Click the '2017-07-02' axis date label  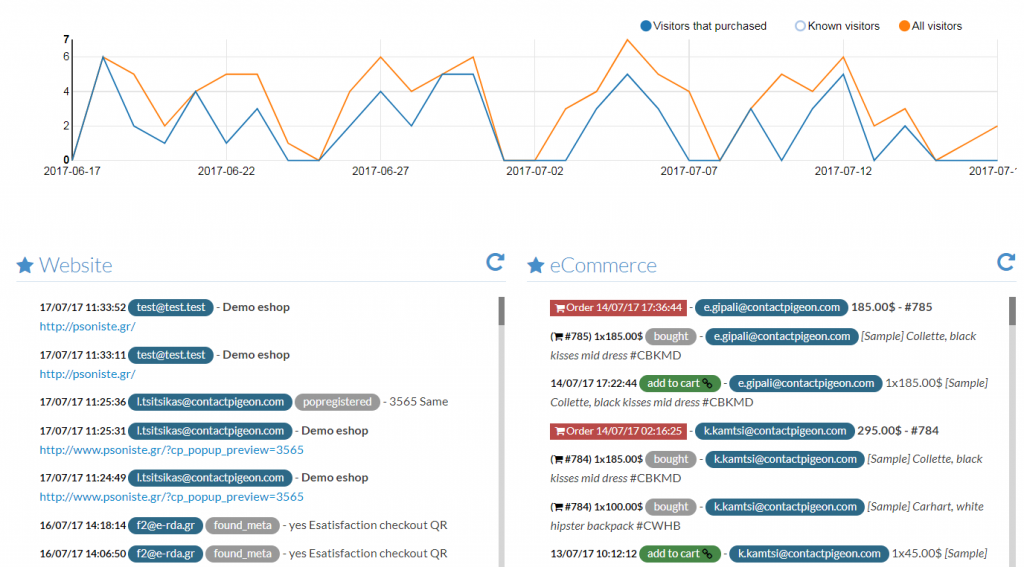[x=534, y=171]
